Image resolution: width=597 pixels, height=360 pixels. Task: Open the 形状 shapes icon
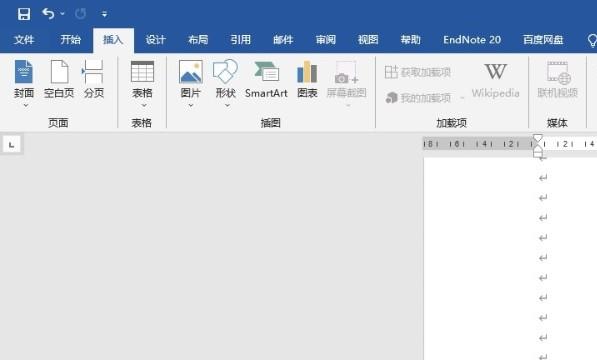click(225, 72)
